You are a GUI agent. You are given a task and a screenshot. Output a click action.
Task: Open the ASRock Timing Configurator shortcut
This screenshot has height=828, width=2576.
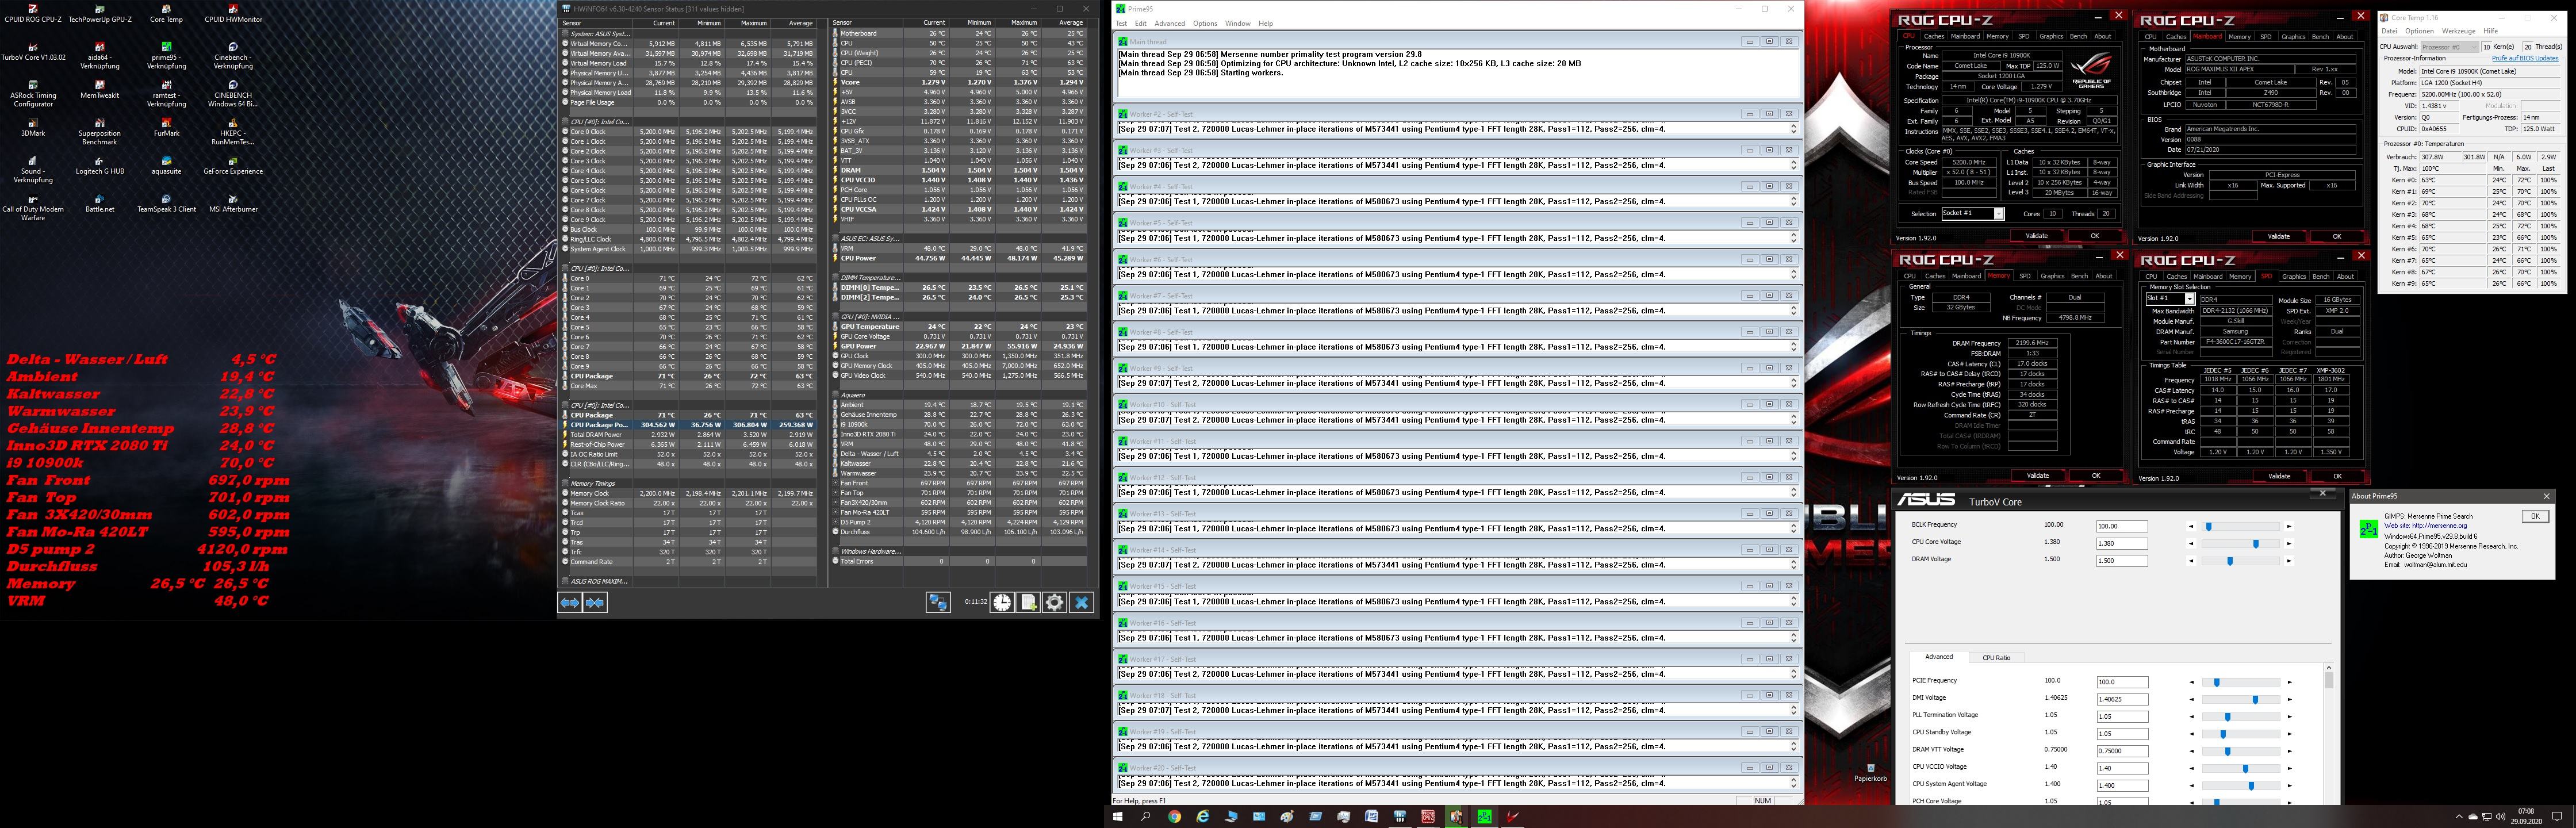(33, 94)
